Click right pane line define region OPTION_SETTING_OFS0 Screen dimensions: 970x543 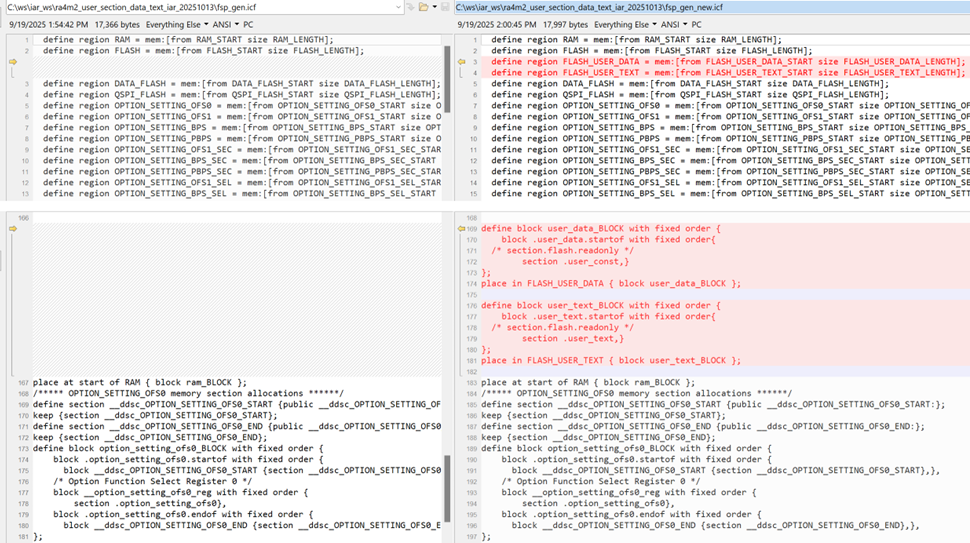730,106
